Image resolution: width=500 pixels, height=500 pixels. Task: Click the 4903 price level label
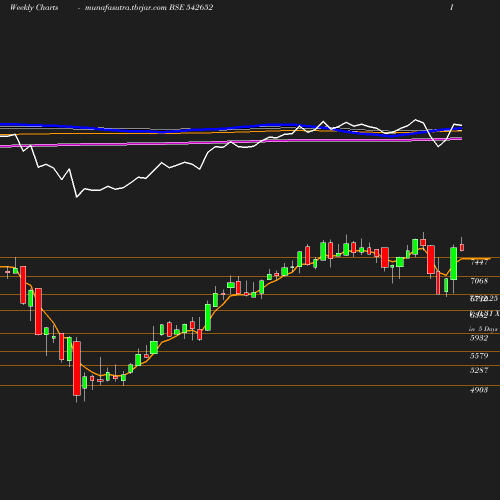pos(479,390)
